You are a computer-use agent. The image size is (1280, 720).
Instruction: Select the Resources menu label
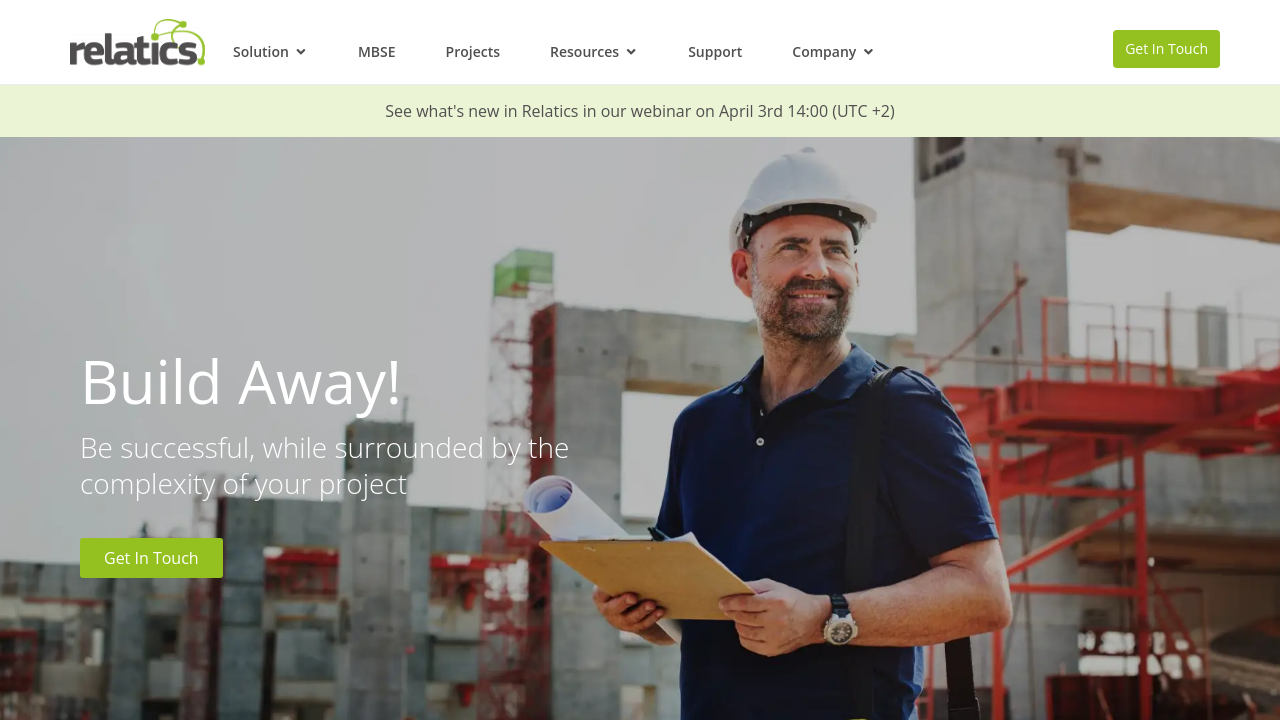click(x=584, y=52)
